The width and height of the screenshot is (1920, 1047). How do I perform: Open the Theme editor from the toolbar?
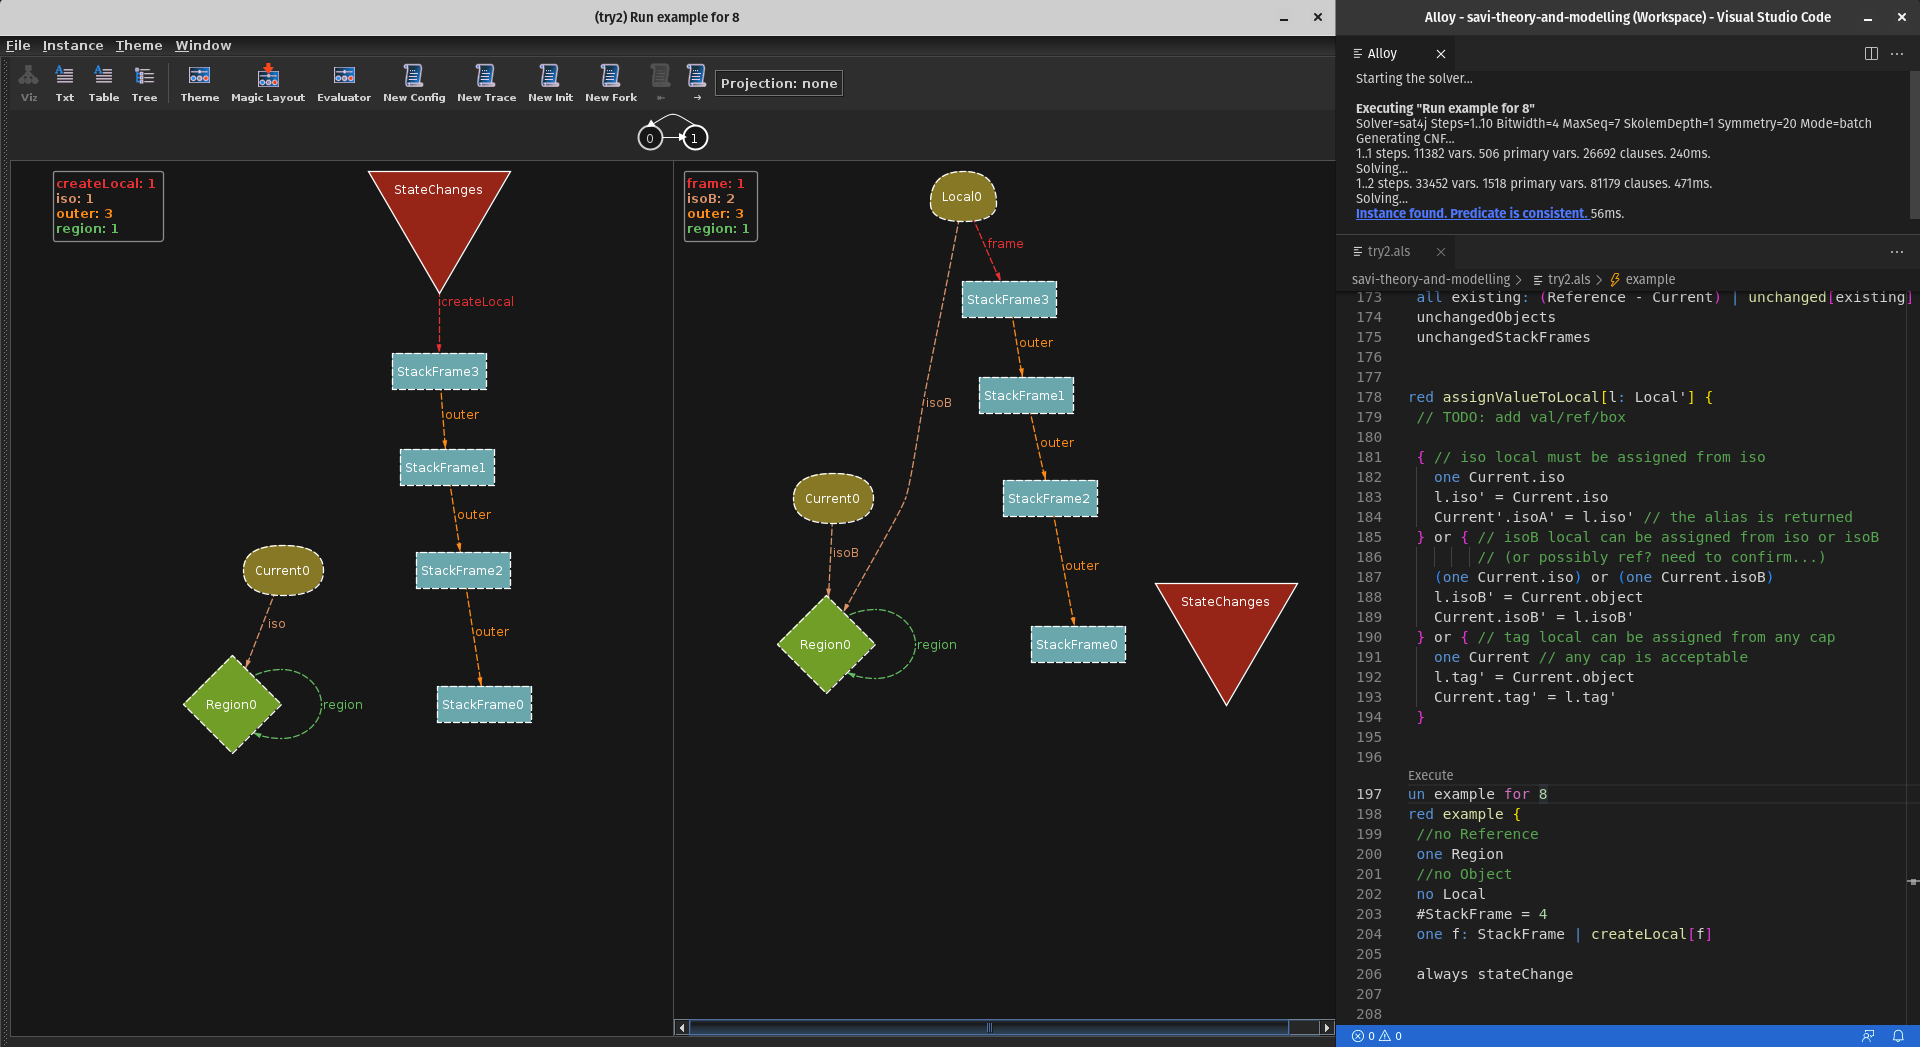click(x=199, y=83)
